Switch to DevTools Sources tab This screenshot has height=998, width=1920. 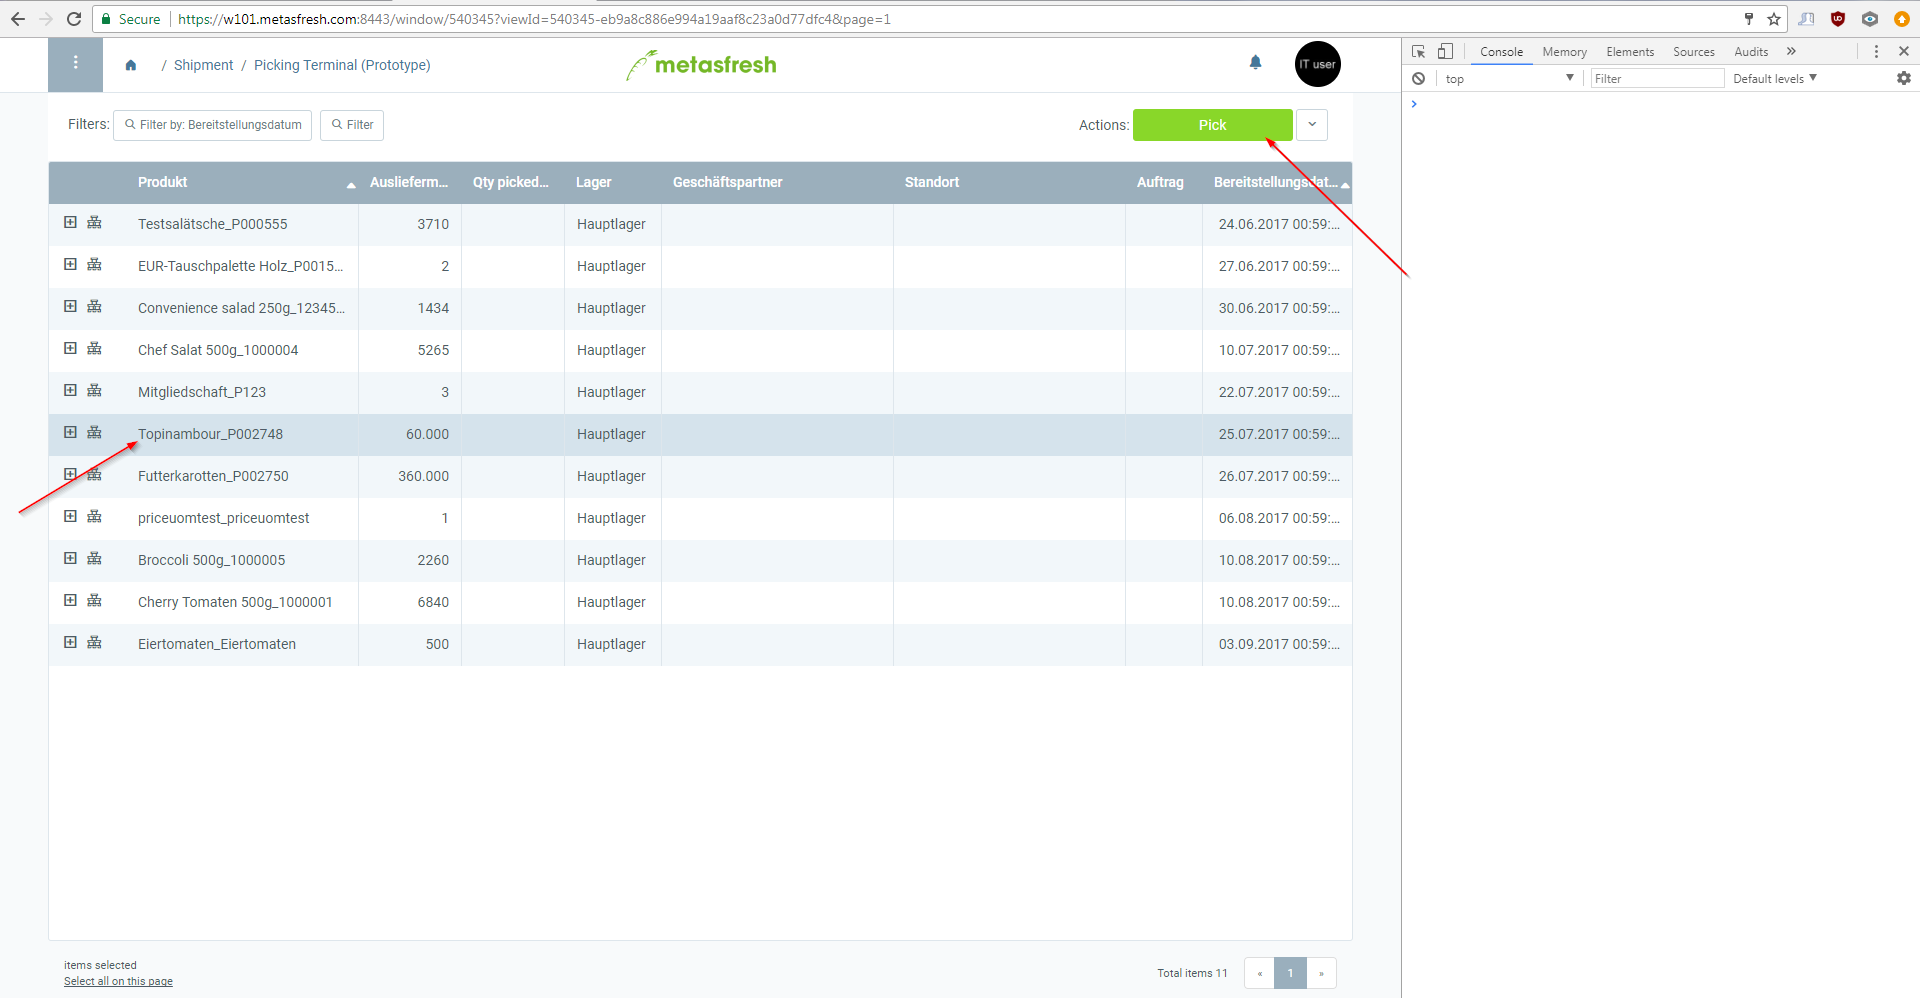(x=1693, y=52)
